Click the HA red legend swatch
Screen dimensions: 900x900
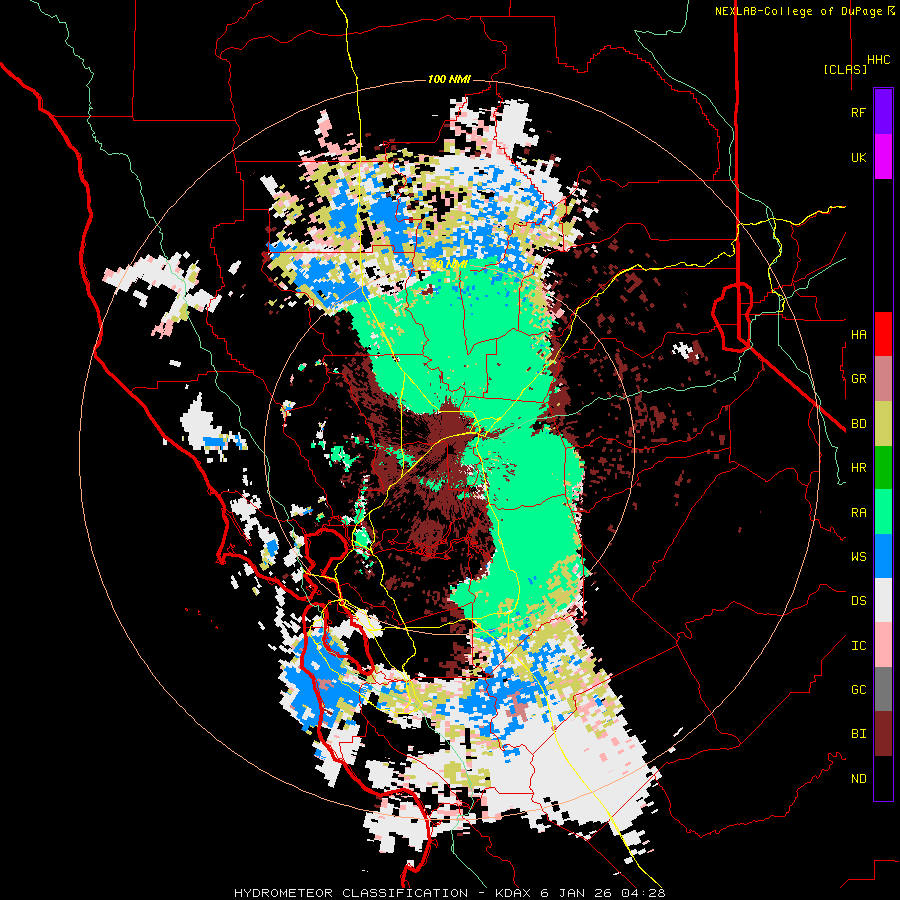click(x=883, y=334)
